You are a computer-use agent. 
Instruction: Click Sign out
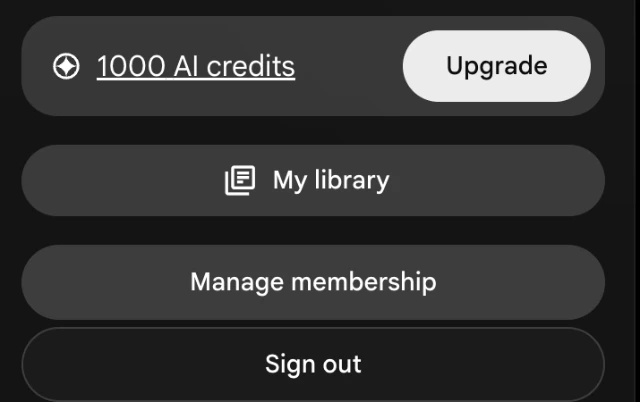(x=313, y=364)
